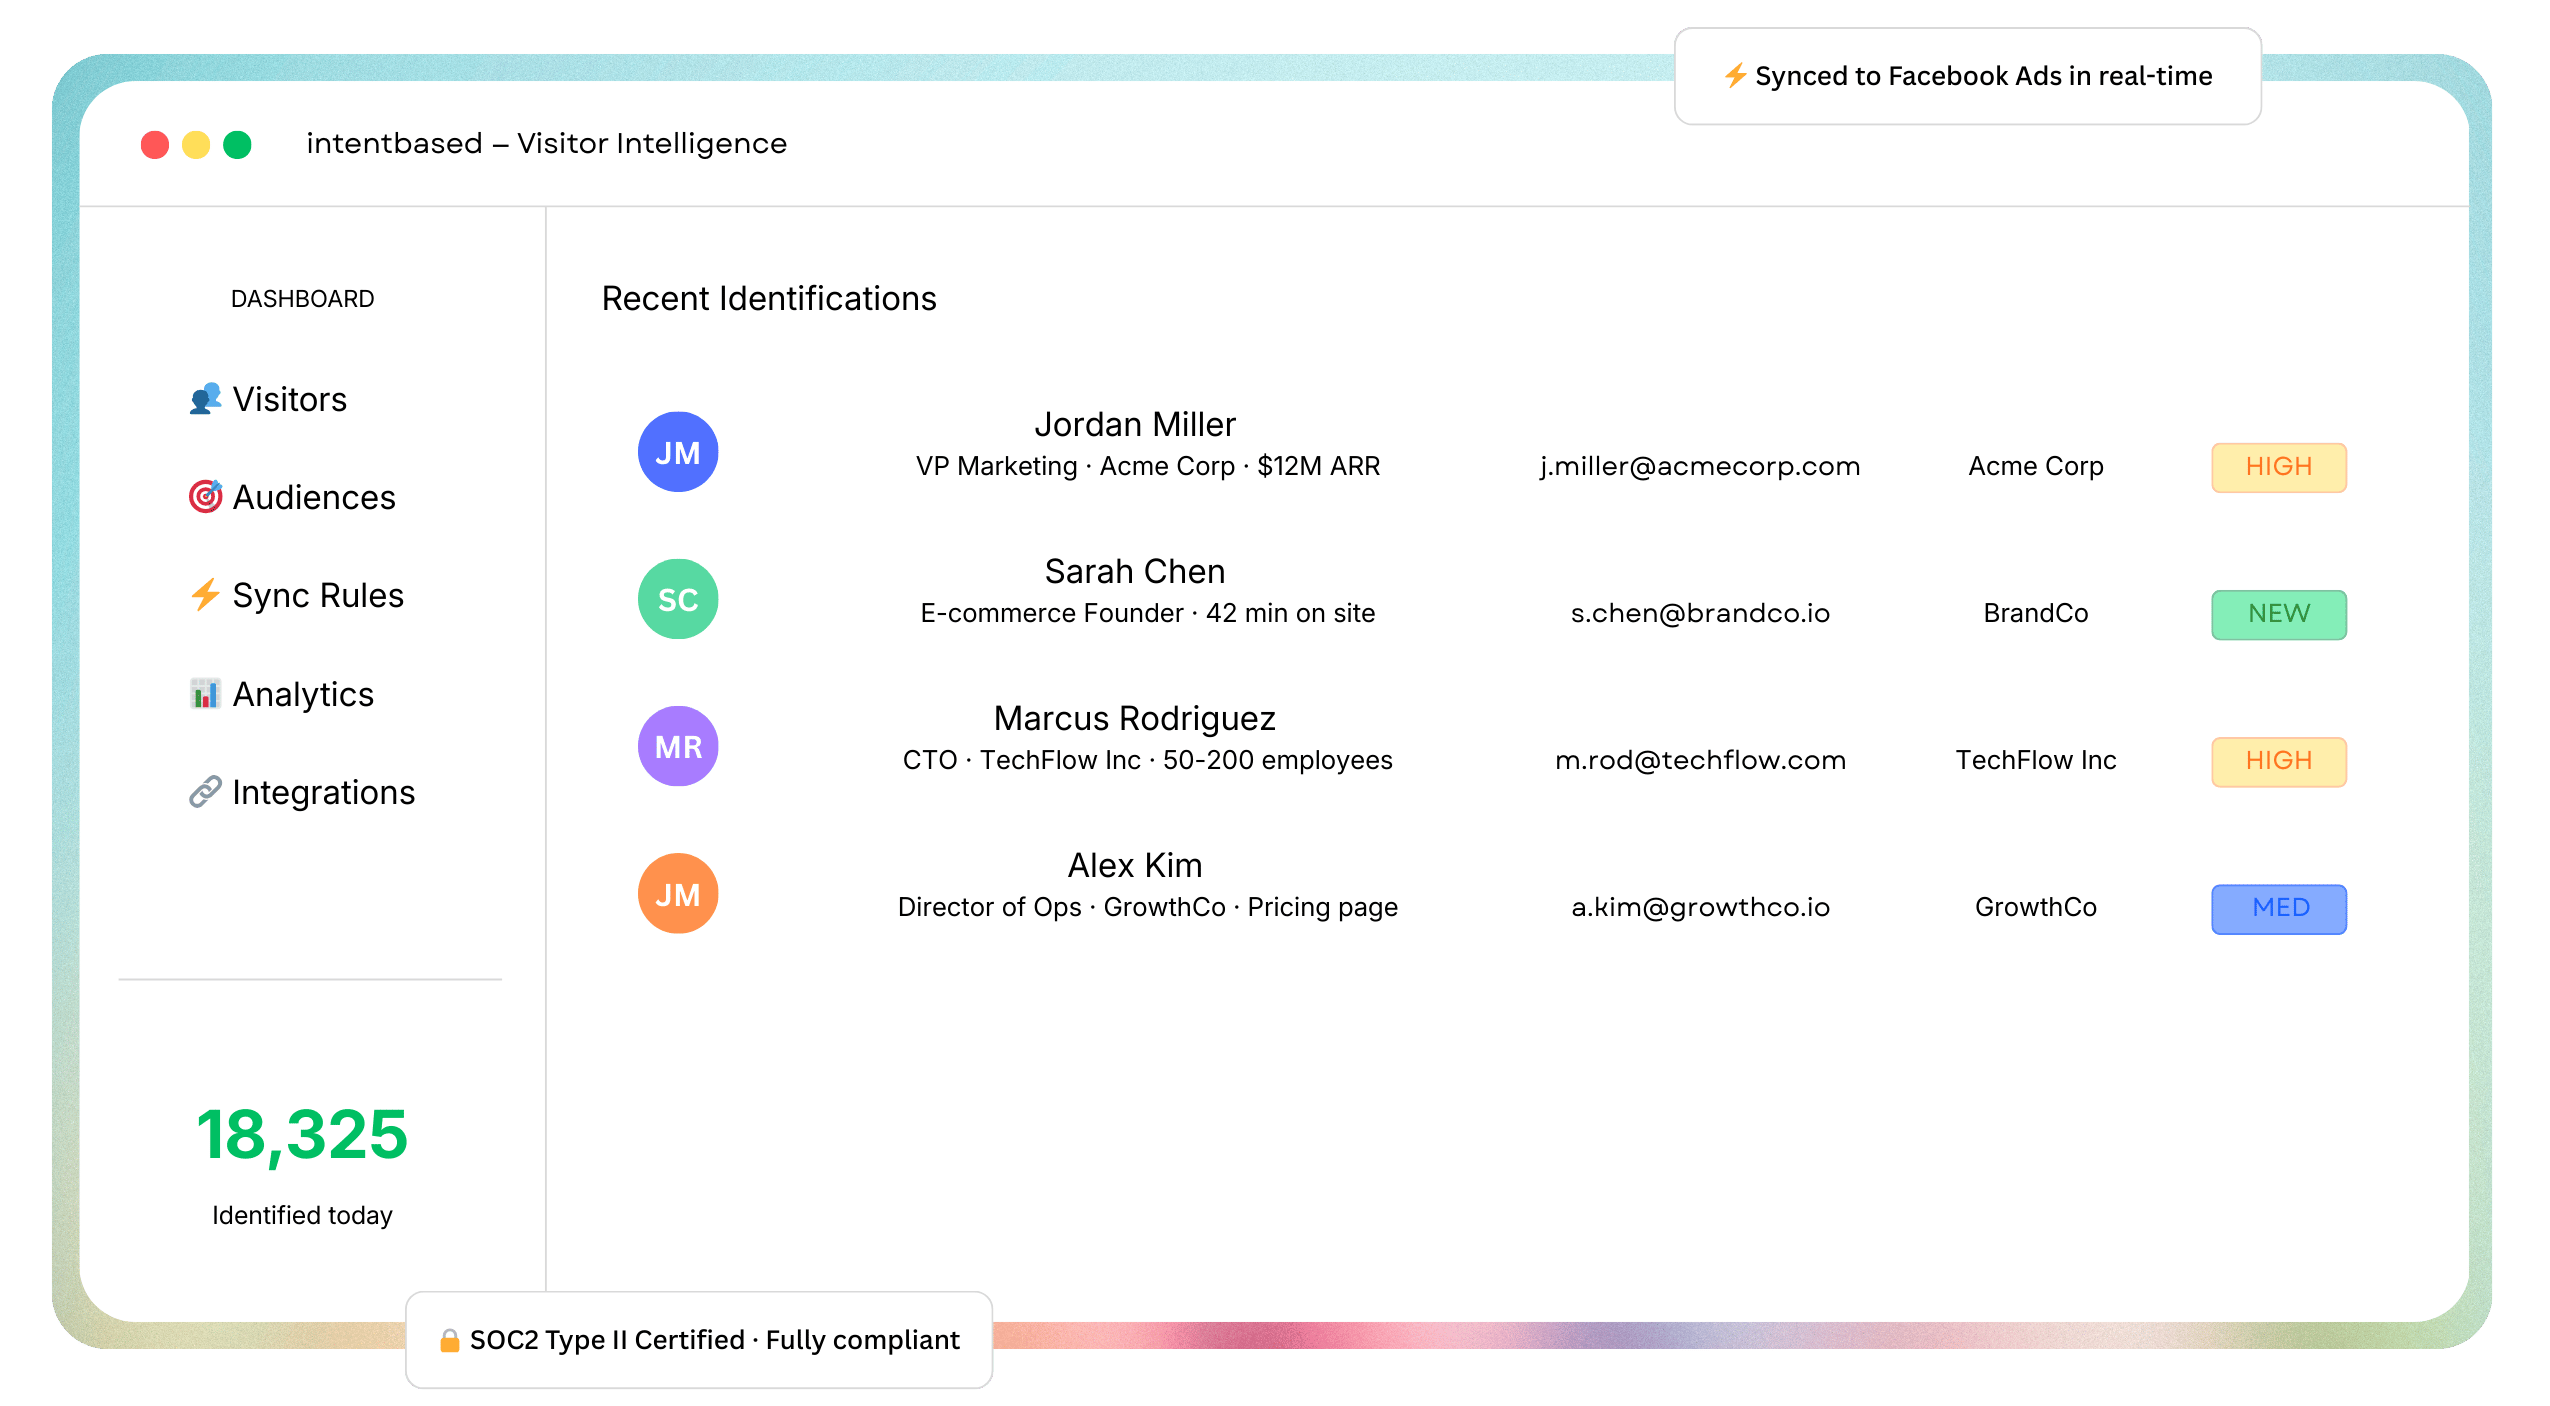Click the blue JM avatar for Jordan Miller
Image resolution: width=2550 pixels, height=1406 pixels.
click(678, 452)
